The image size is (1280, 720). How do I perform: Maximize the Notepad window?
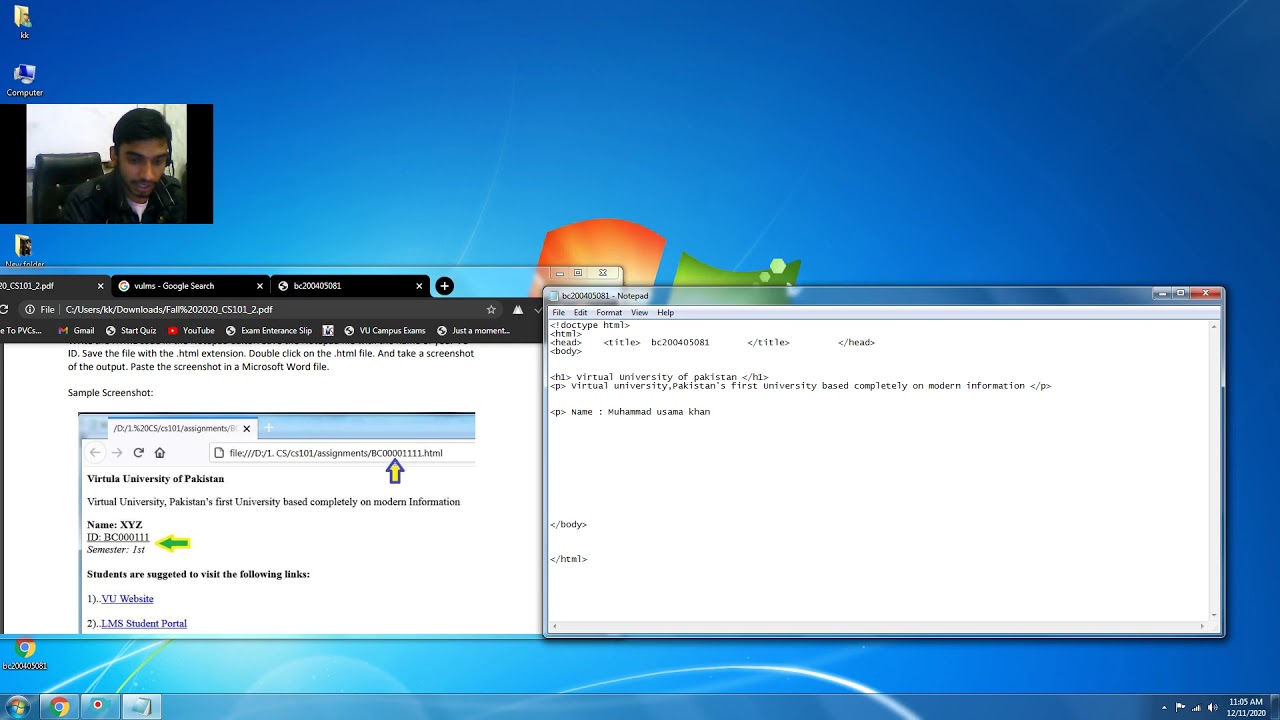click(1181, 294)
